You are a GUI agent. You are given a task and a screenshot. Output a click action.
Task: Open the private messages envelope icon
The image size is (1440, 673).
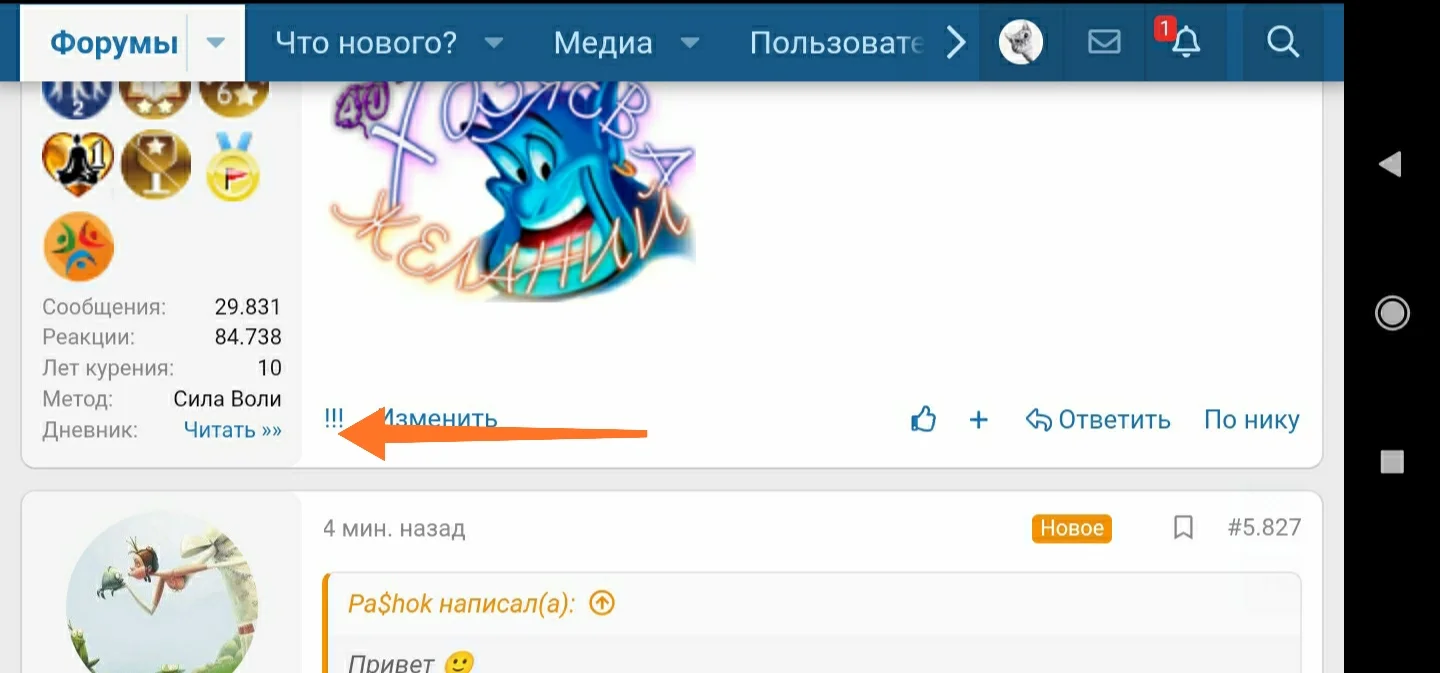pyautogui.click(x=1104, y=42)
